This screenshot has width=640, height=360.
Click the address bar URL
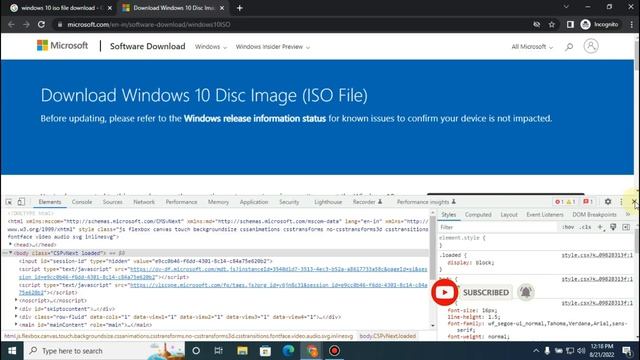tap(149, 24)
